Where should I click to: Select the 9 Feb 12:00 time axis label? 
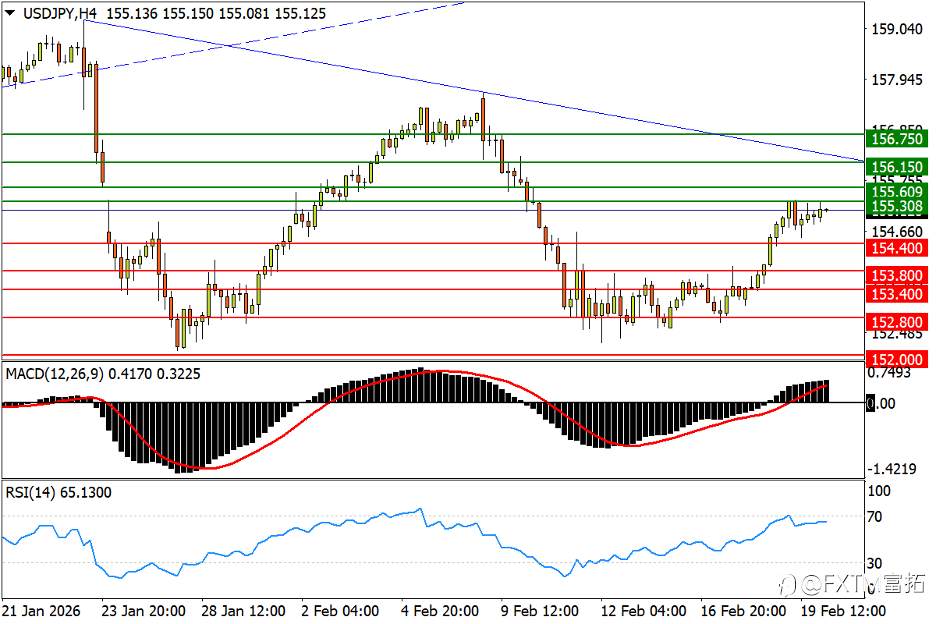(x=539, y=611)
